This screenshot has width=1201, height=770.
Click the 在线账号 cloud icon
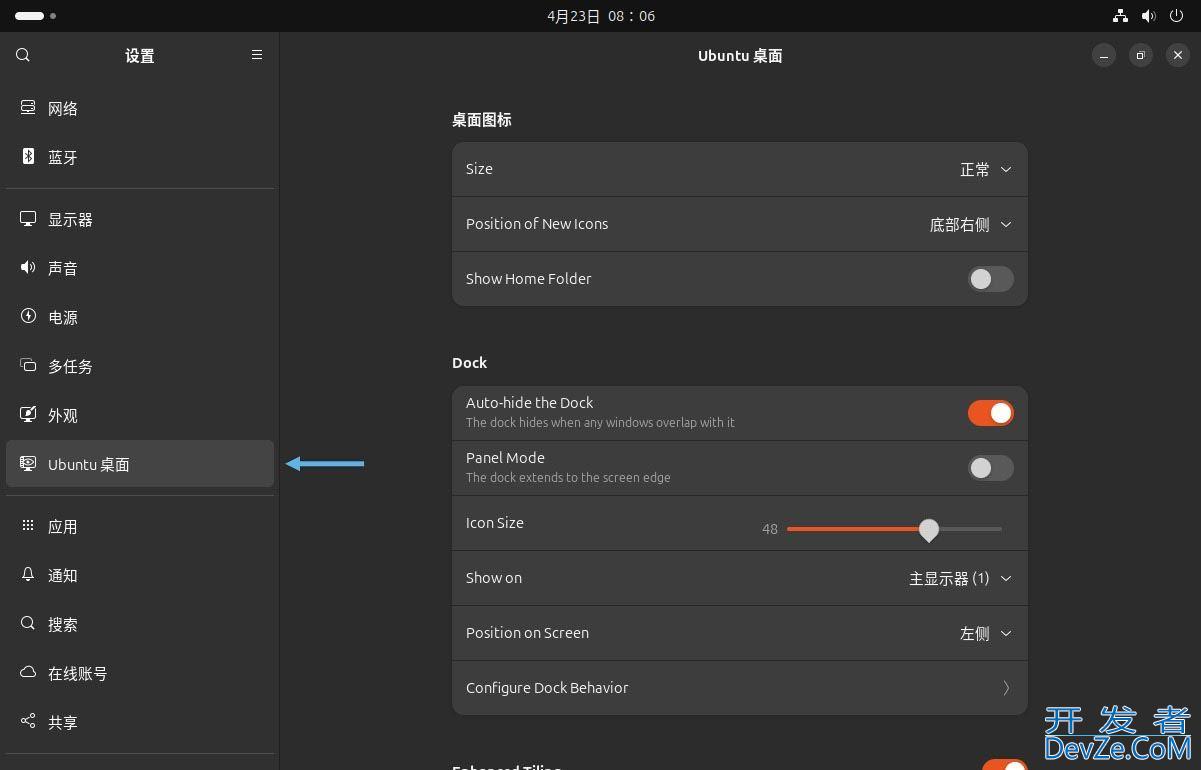[28, 673]
